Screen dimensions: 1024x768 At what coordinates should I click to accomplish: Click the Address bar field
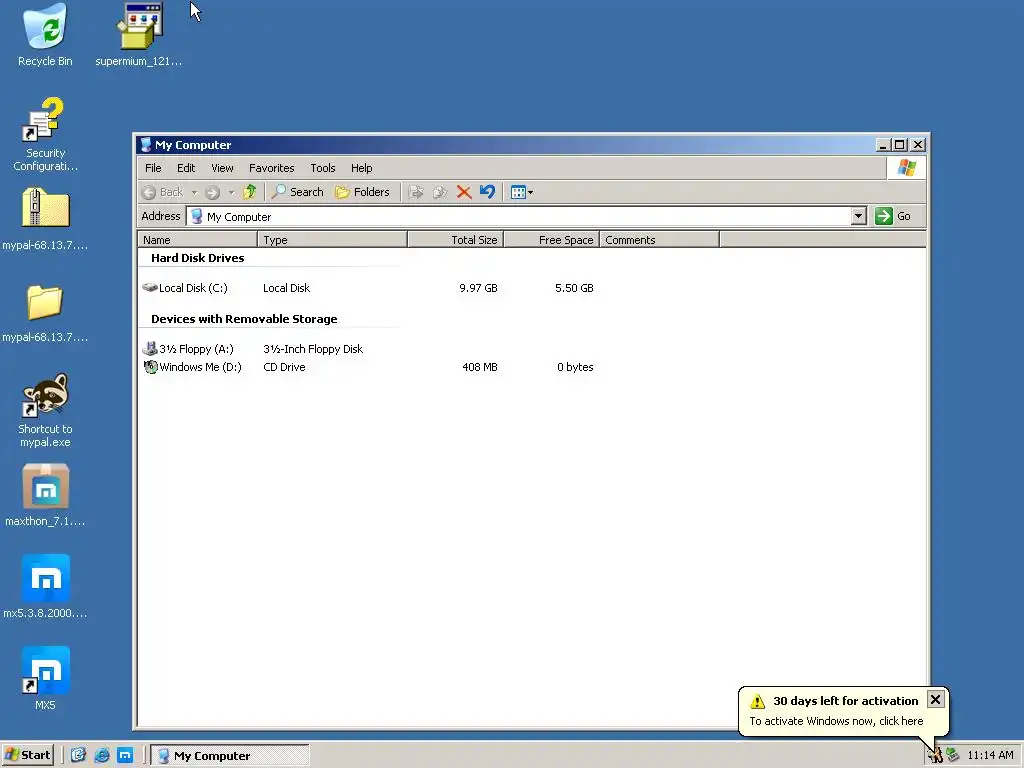pyautogui.click(x=519, y=216)
